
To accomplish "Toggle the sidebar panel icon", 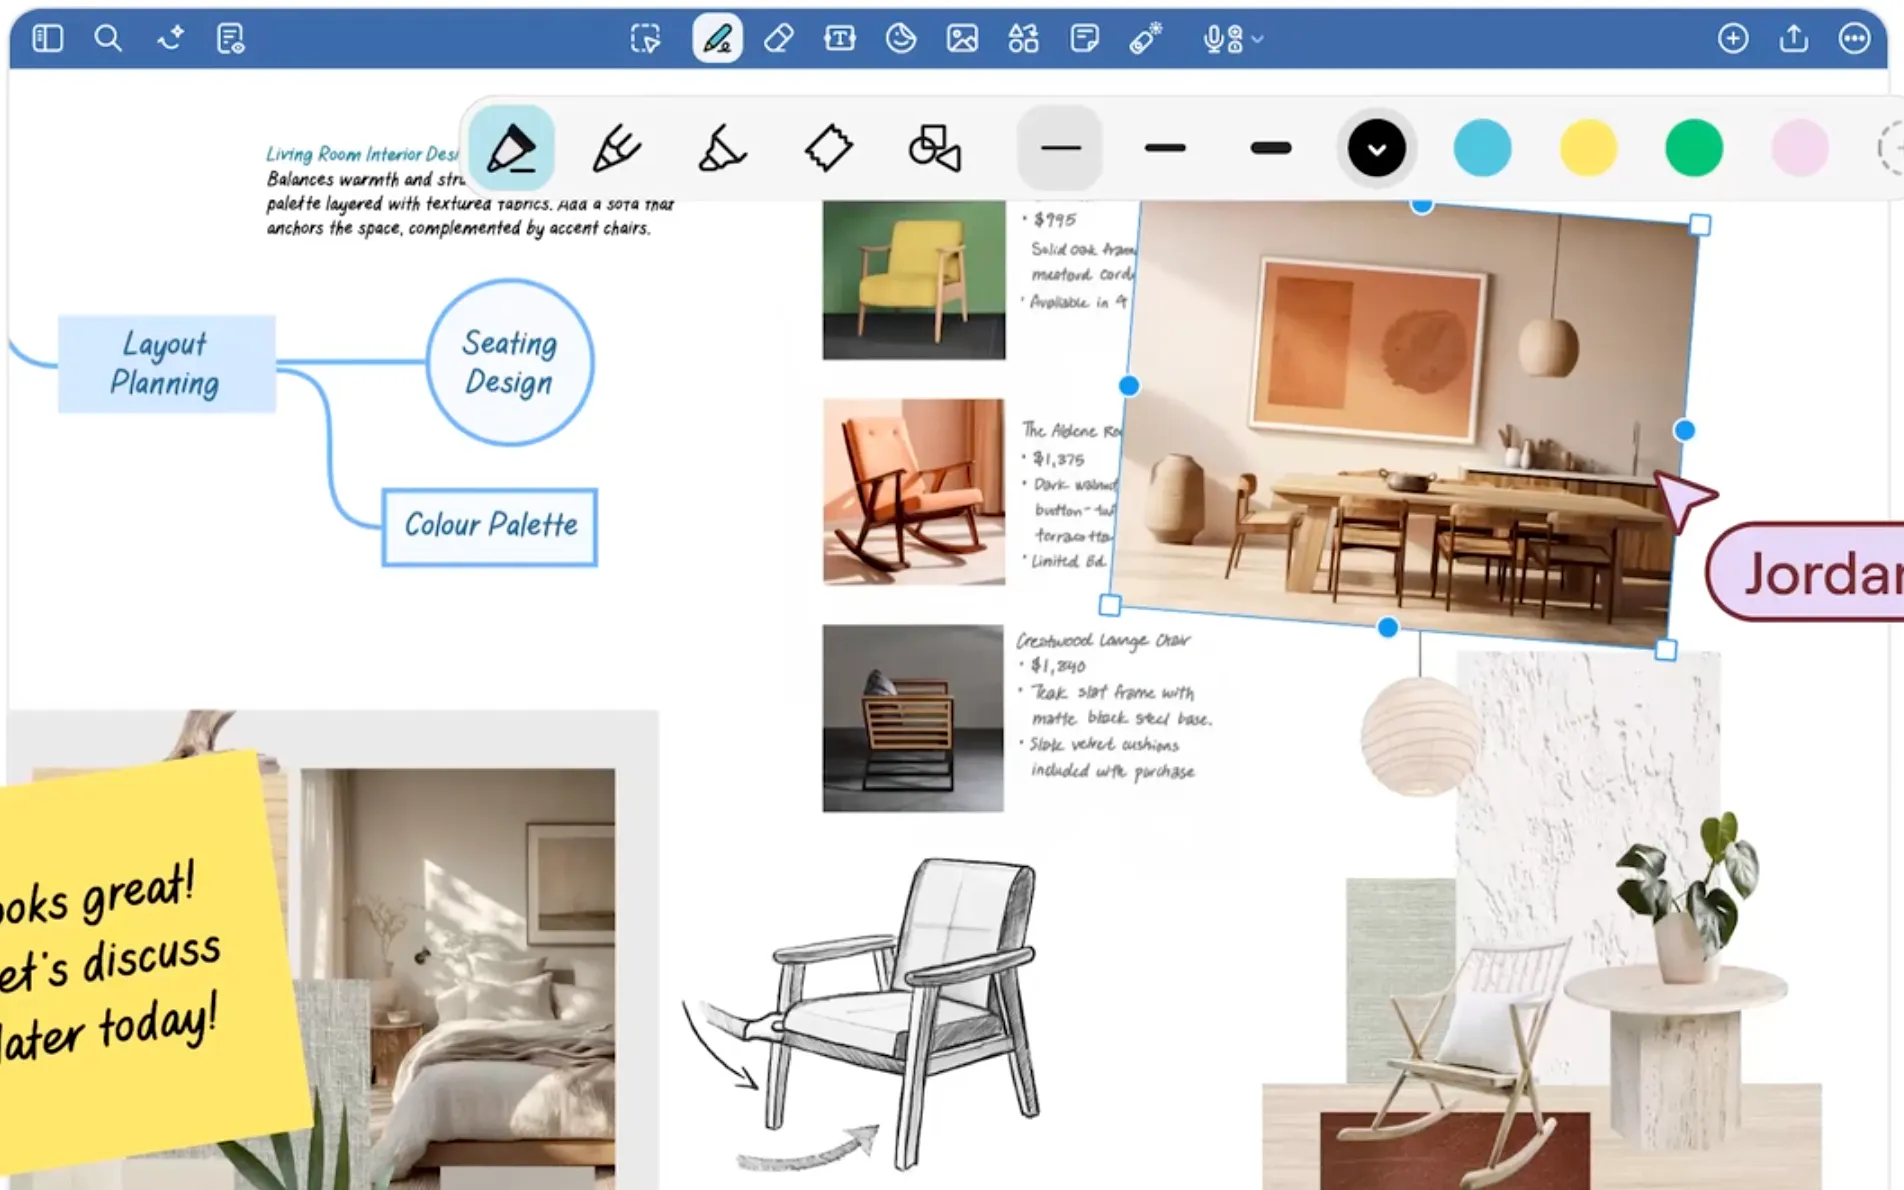I will click(x=47, y=39).
